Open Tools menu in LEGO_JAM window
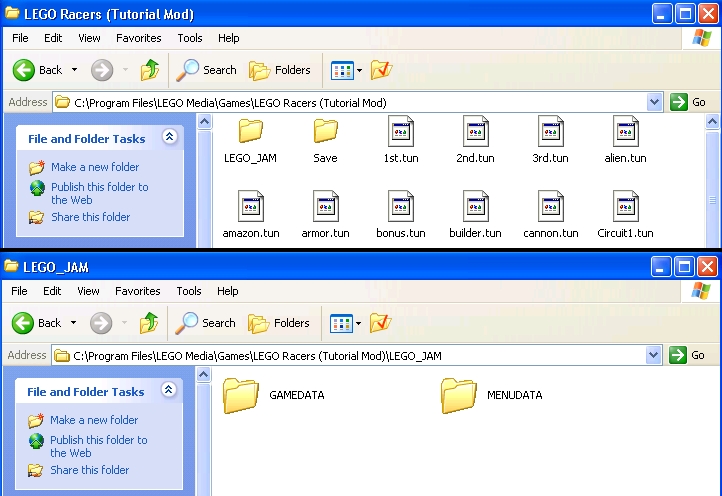Image resolution: width=722 pixels, height=496 pixels. [189, 291]
